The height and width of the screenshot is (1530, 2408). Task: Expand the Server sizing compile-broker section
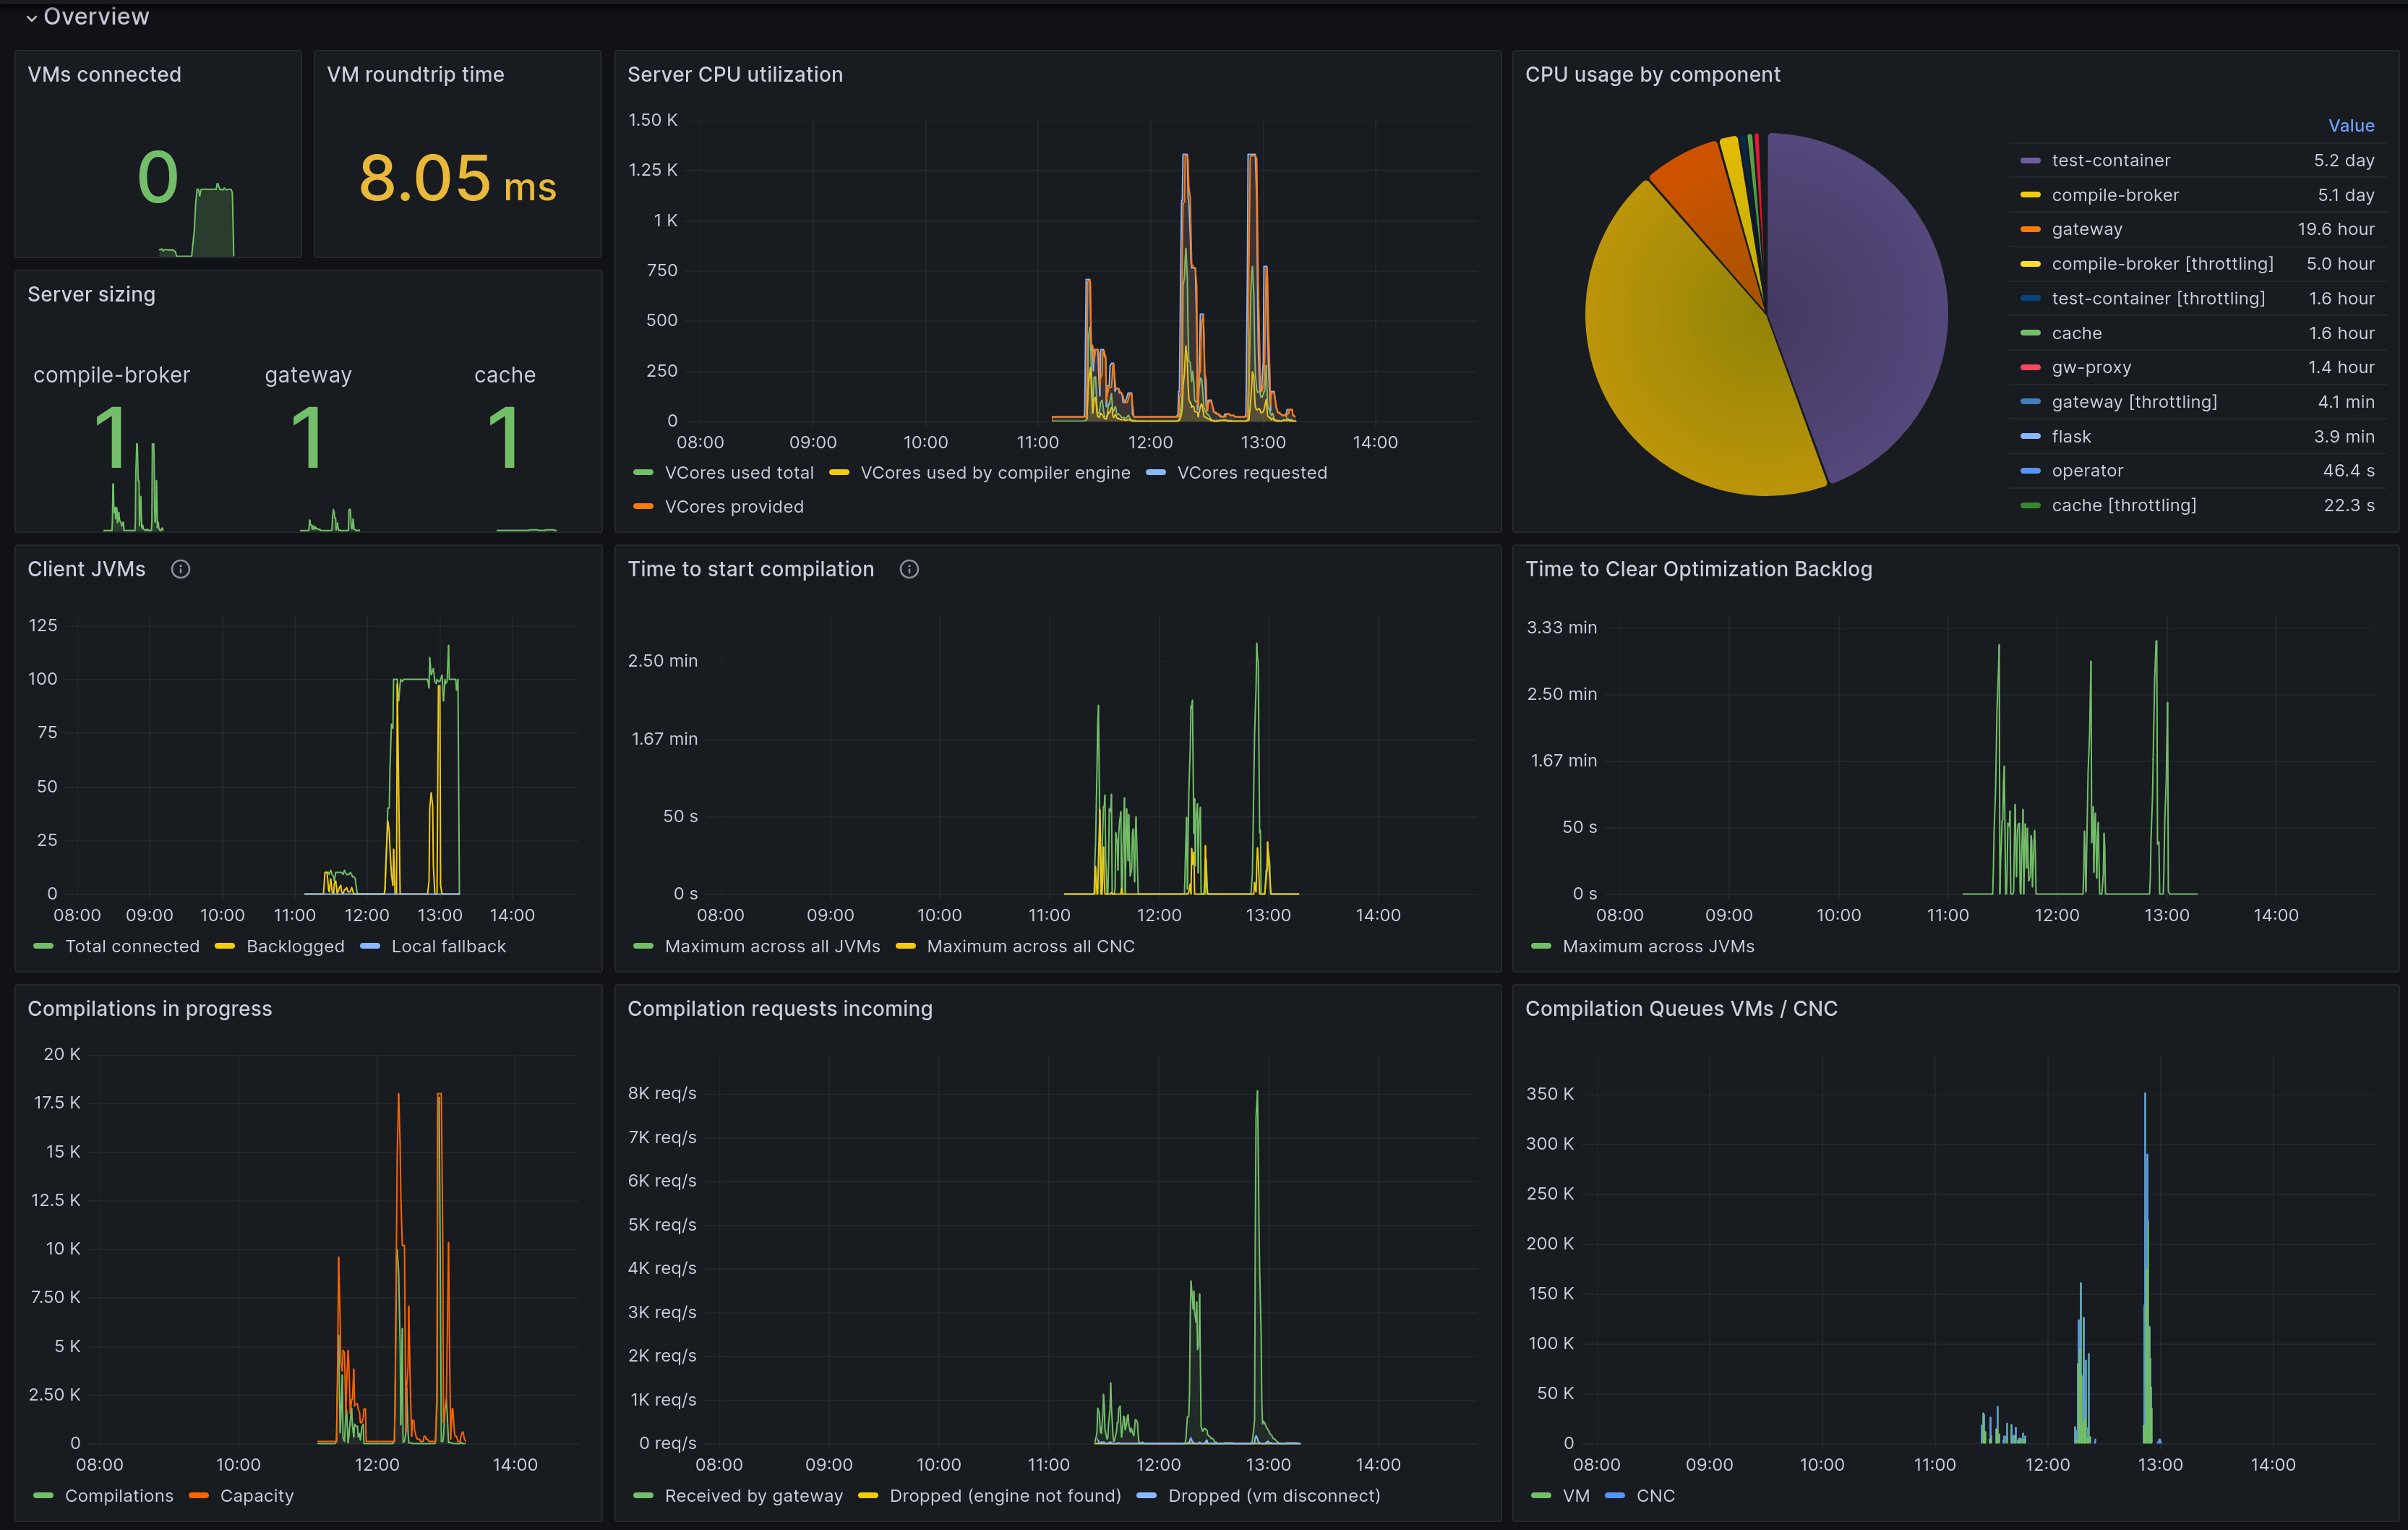(x=112, y=374)
